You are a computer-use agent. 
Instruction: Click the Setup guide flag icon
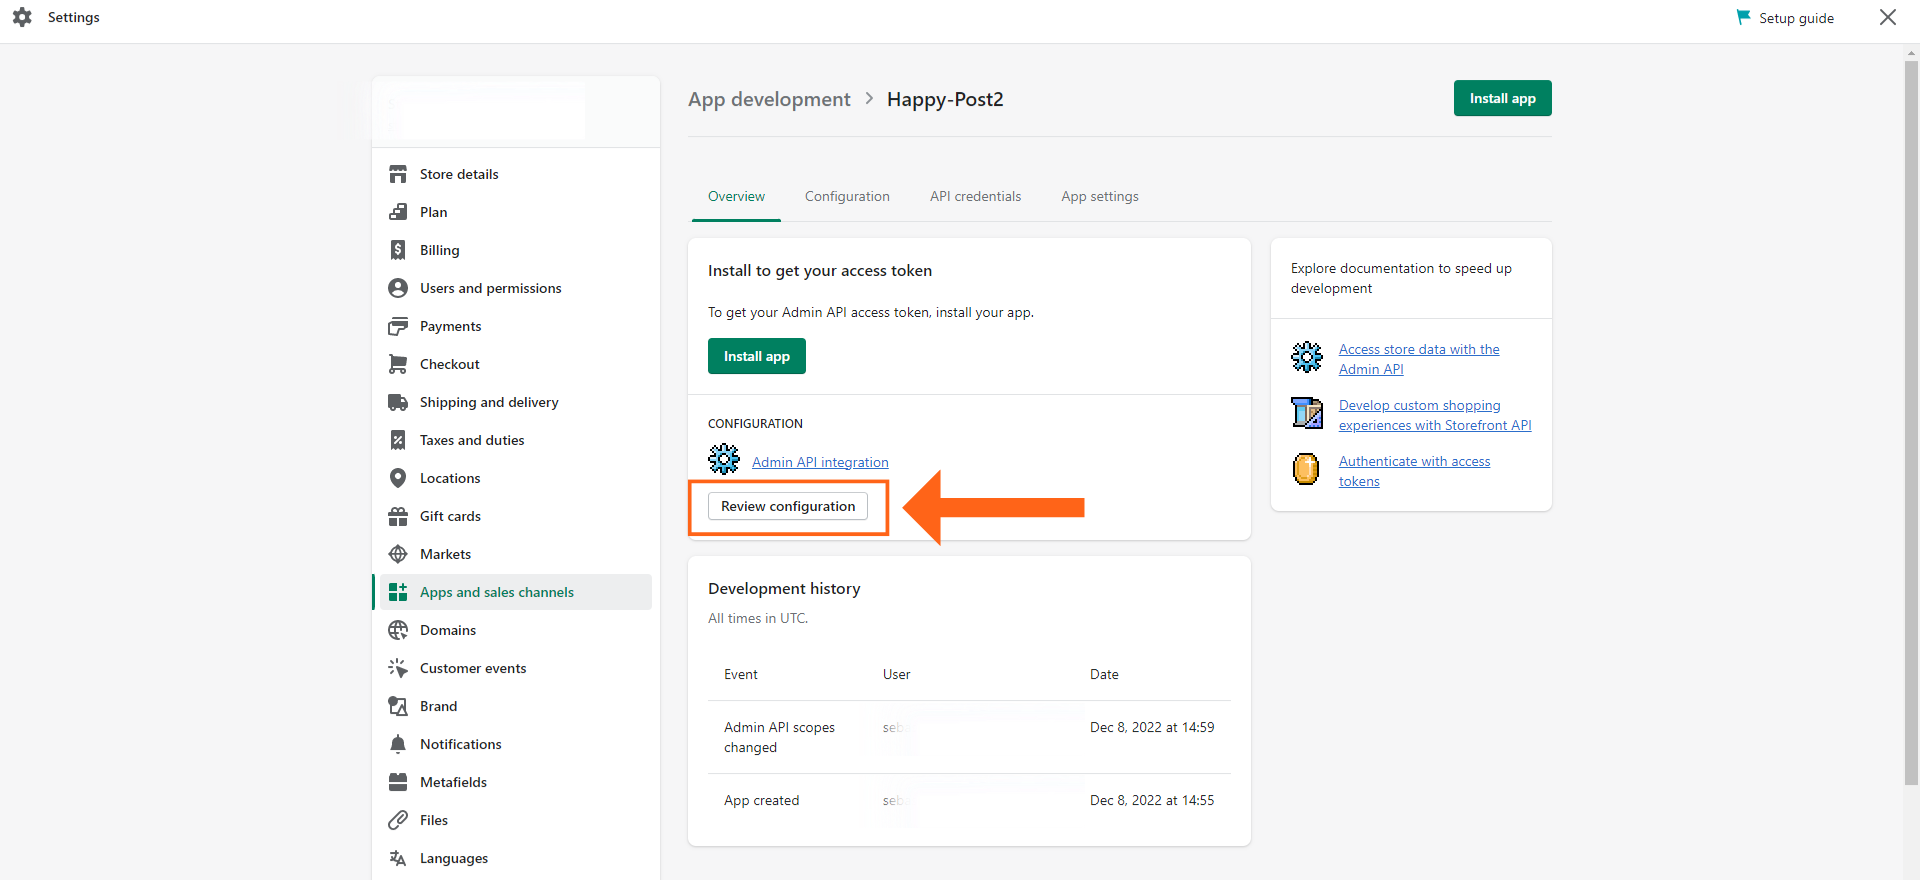click(x=1743, y=18)
